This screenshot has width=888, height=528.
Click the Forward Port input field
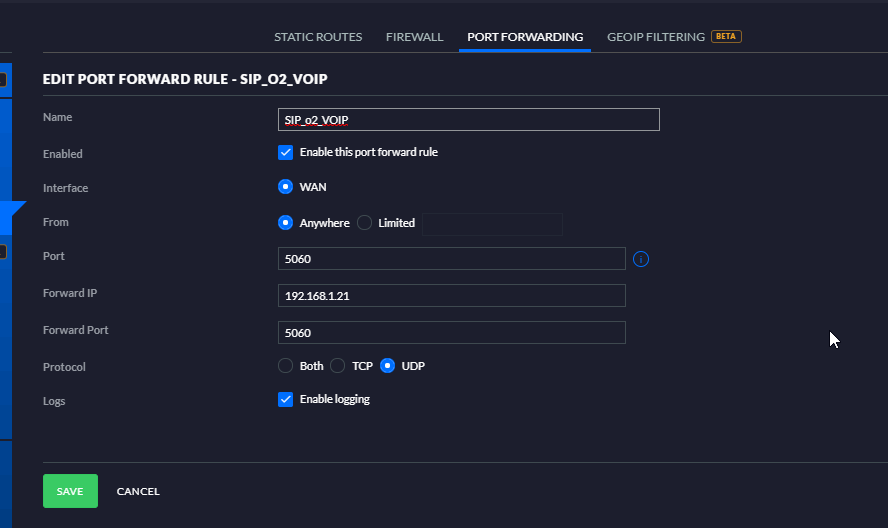pos(451,332)
